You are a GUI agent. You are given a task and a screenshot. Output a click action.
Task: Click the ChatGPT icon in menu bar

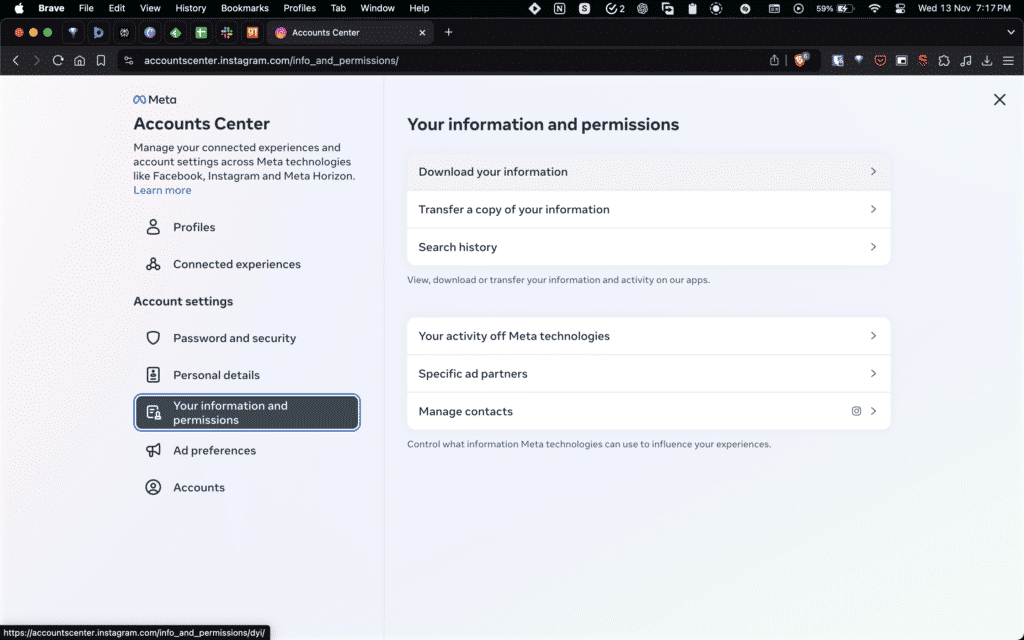click(x=642, y=8)
